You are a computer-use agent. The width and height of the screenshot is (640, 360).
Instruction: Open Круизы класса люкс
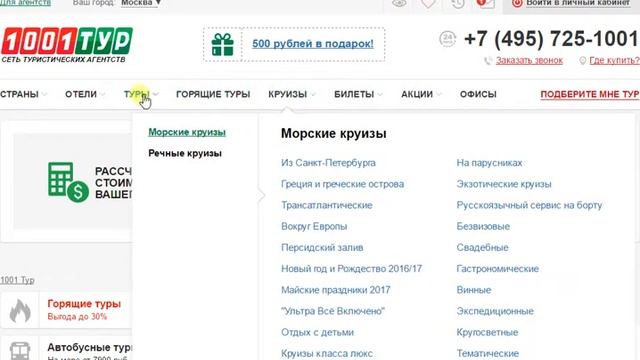[327, 353]
